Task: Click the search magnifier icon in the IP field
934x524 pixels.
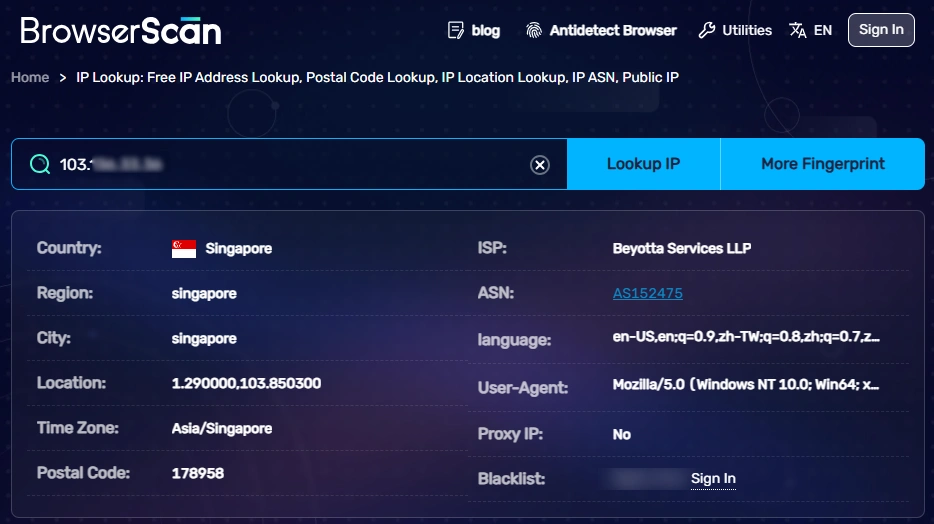Action: pyautogui.click(x=40, y=164)
